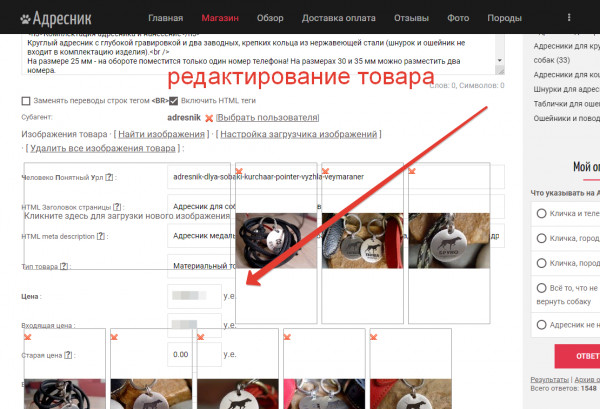Click the red ОТВЕТ poll button
Screen dimensions: 600x409
click(x=577, y=356)
